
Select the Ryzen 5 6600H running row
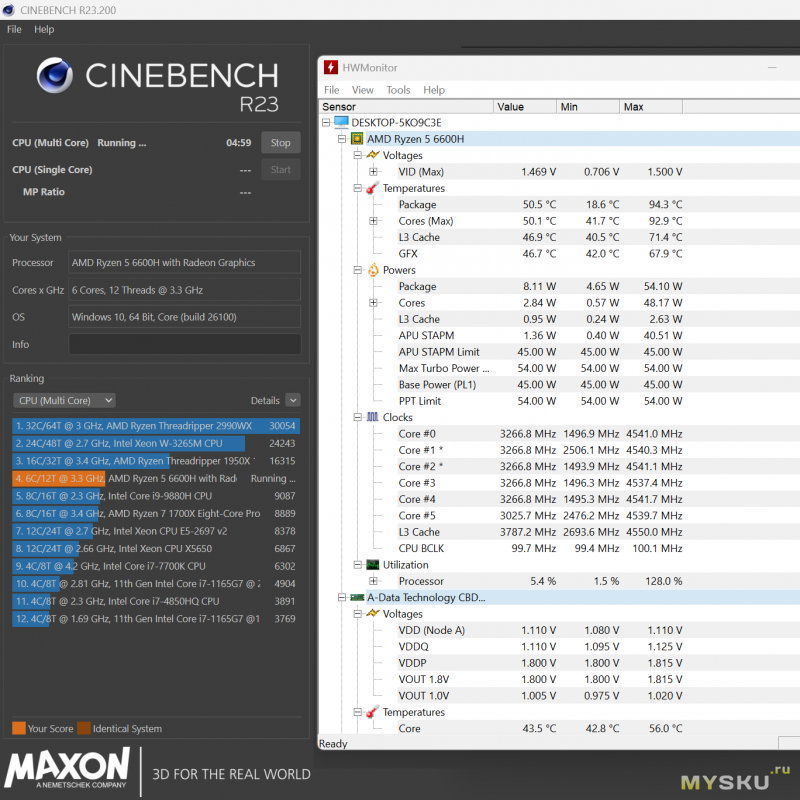tap(156, 478)
